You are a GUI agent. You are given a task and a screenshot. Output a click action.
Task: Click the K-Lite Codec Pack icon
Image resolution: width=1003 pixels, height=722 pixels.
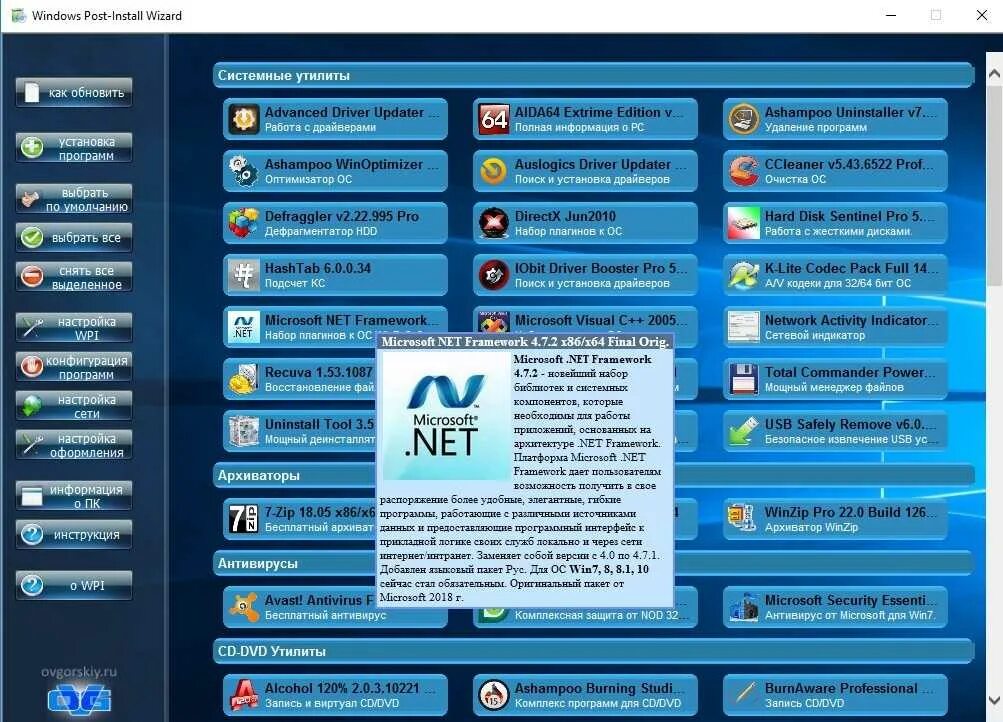pos(743,275)
